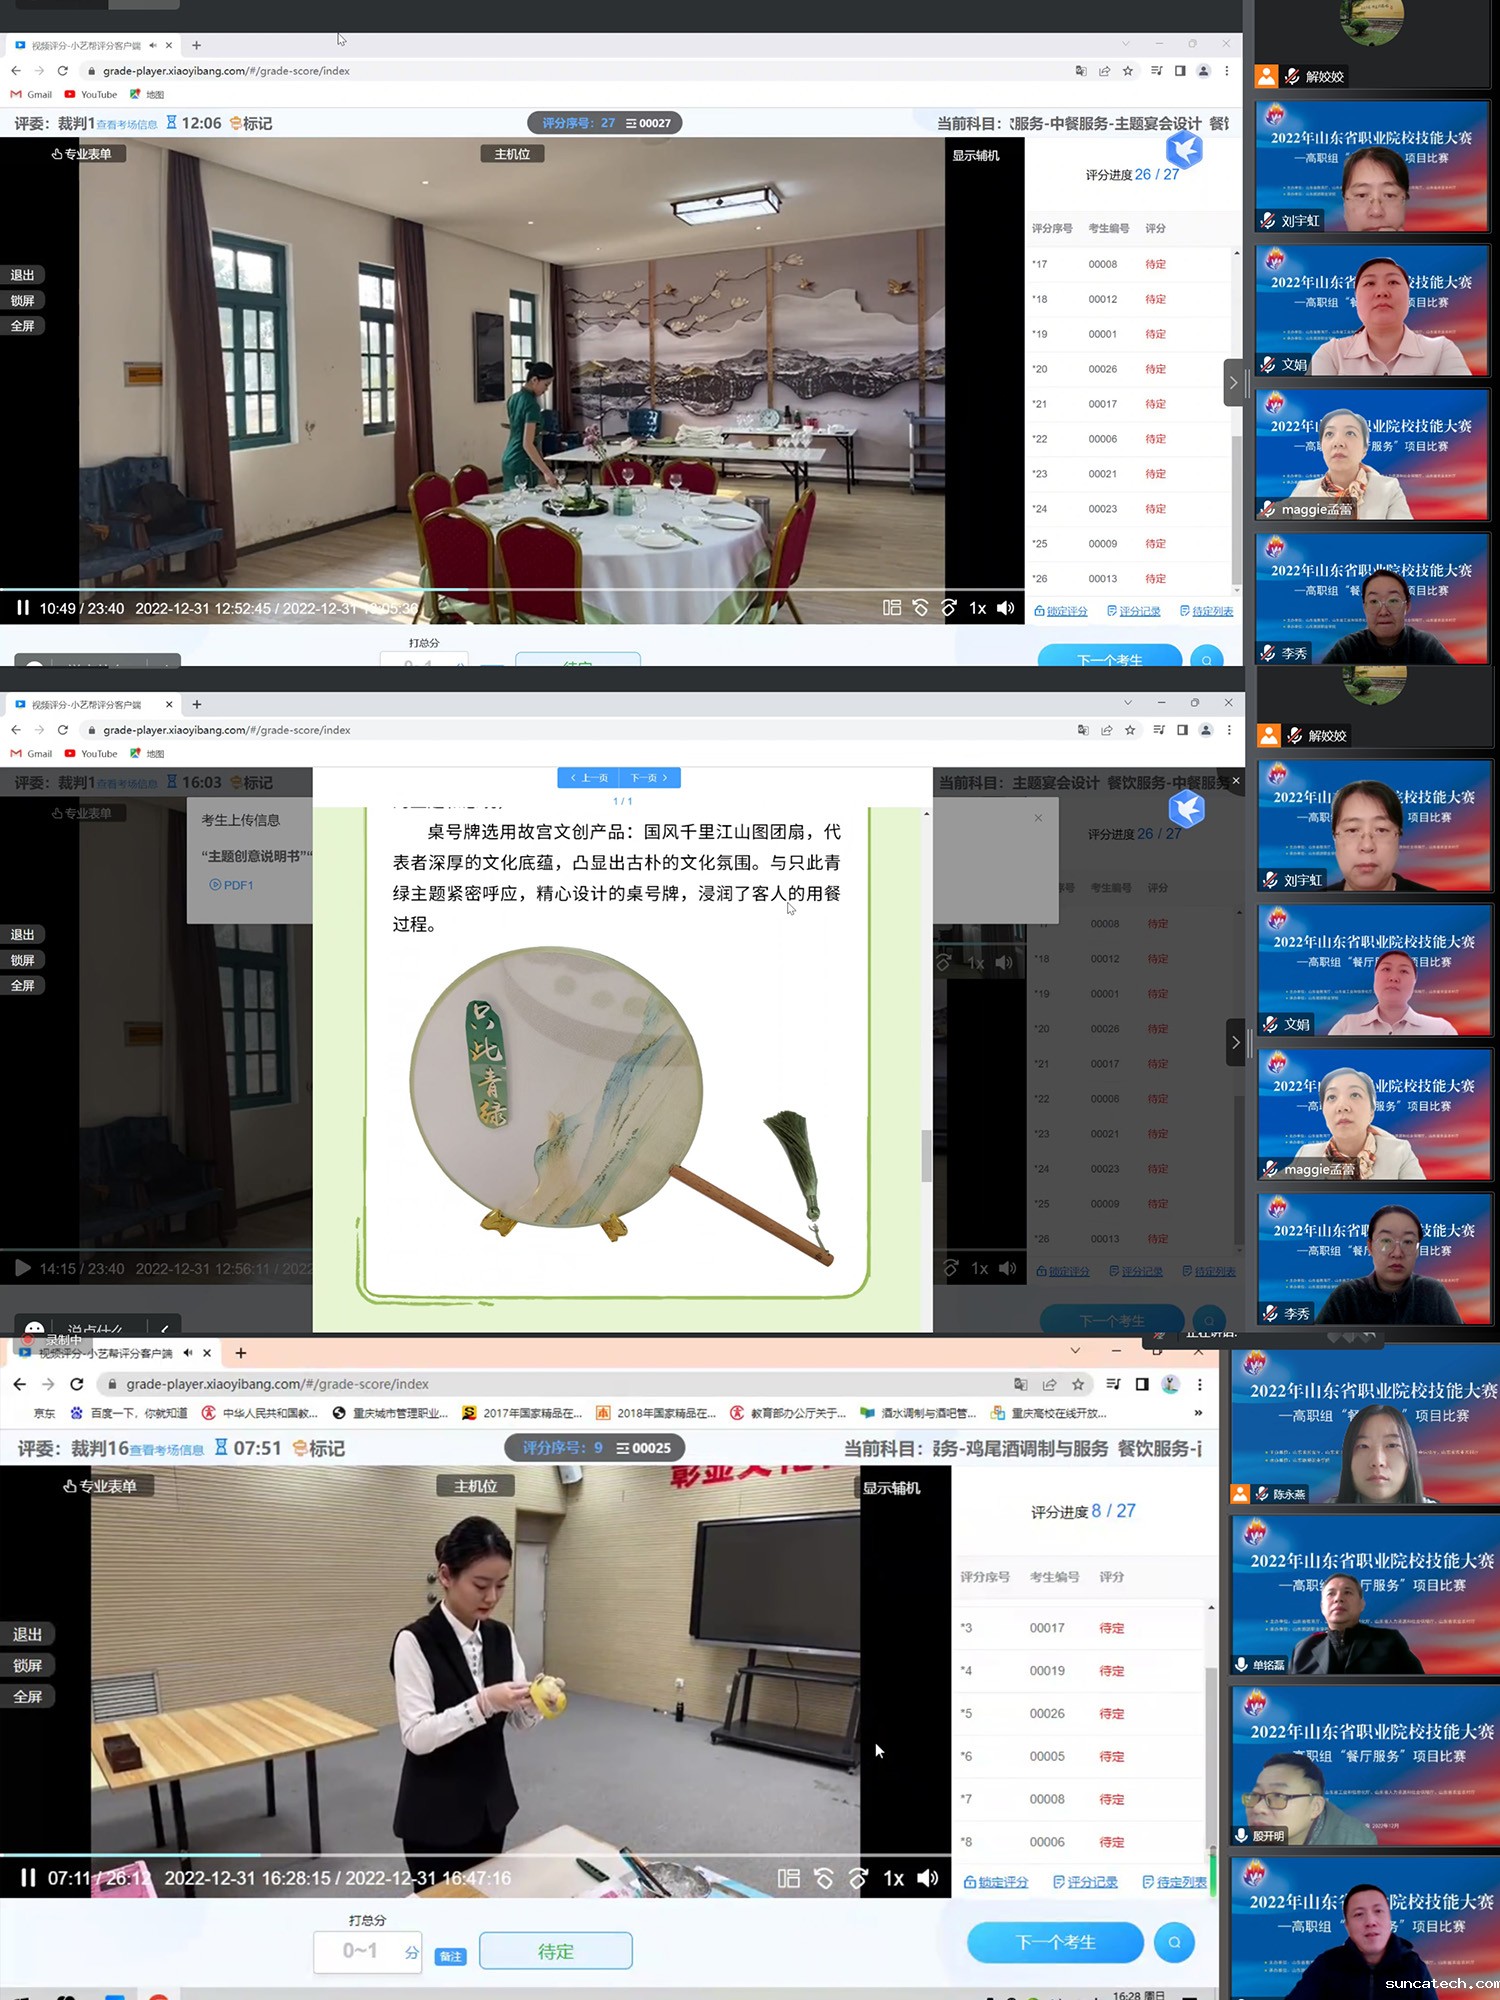Click the round search button beside 下一个考生 in 裁判16 window

point(1175,1942)
